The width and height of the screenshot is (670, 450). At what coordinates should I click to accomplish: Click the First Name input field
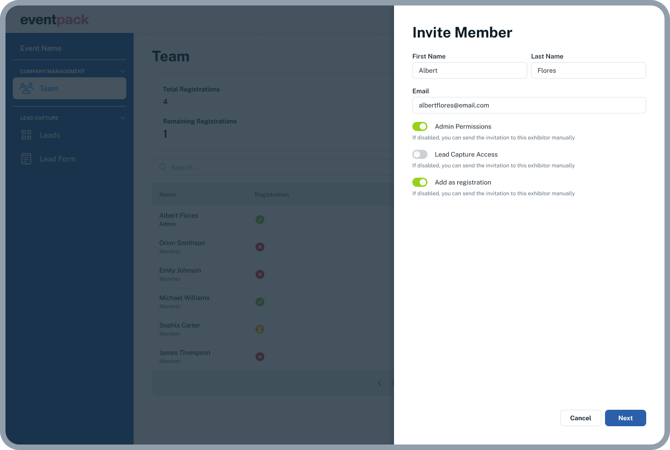(469, 71)
